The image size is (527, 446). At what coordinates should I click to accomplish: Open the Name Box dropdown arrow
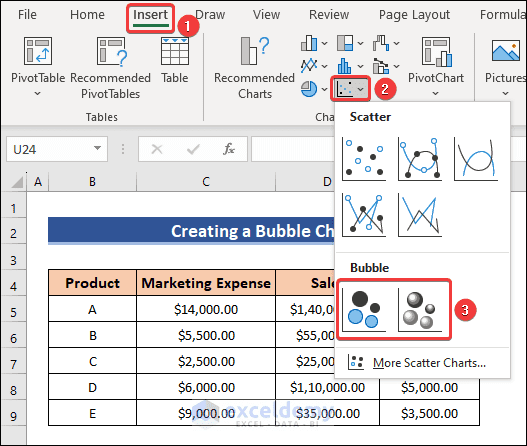pyautogui.click(x=97, y=148)
